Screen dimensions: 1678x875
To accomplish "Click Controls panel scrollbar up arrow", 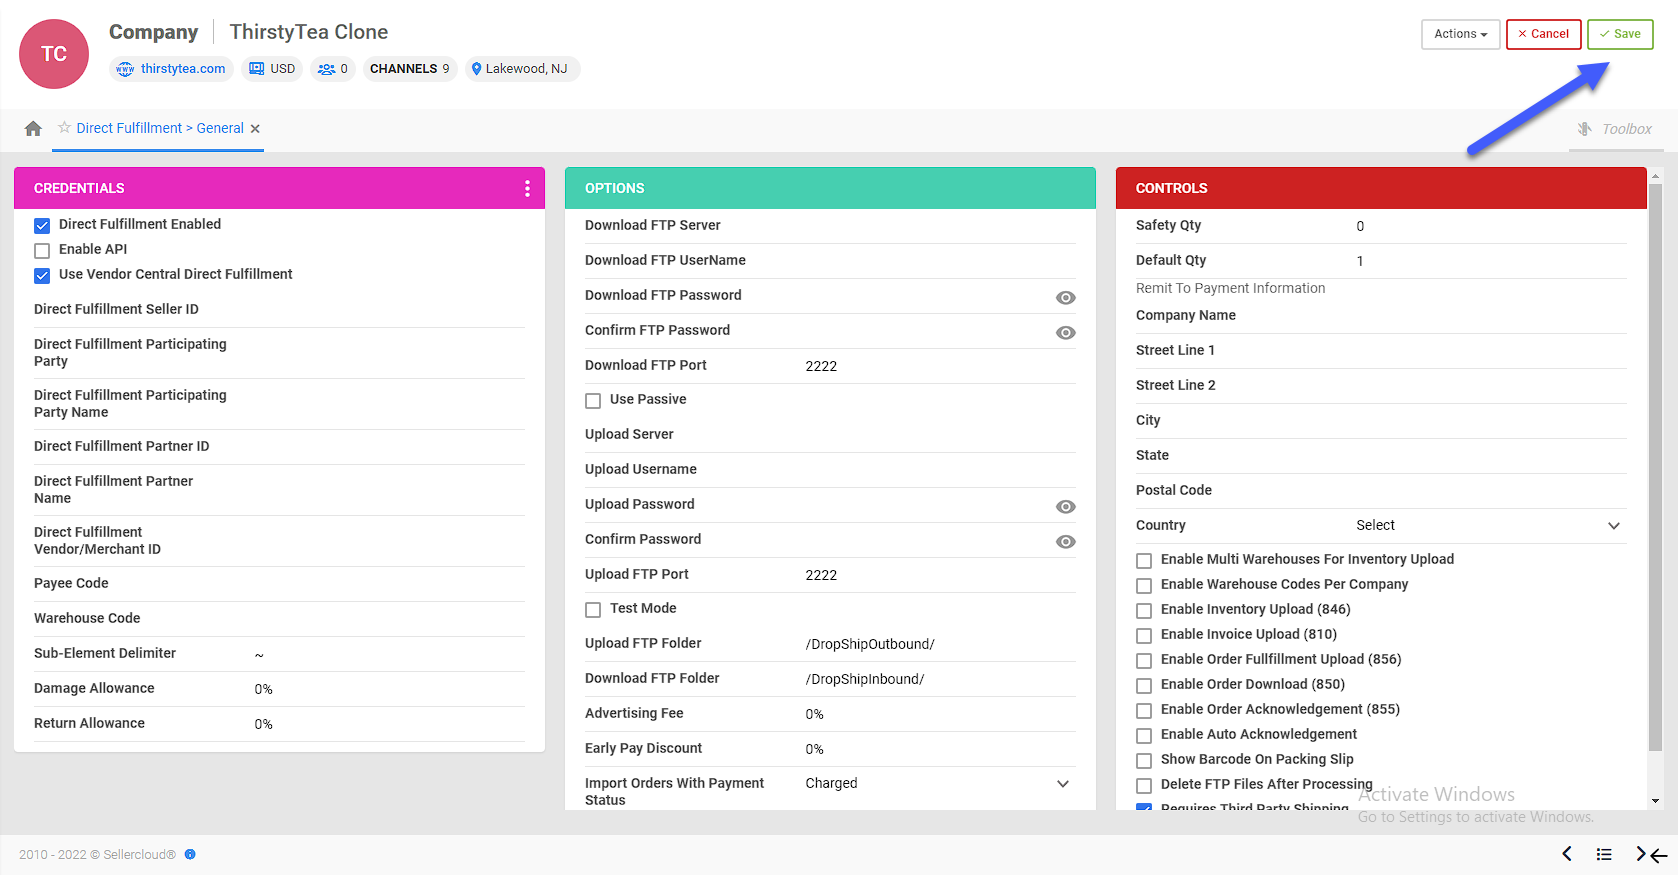I will [x=1655, y=176].
